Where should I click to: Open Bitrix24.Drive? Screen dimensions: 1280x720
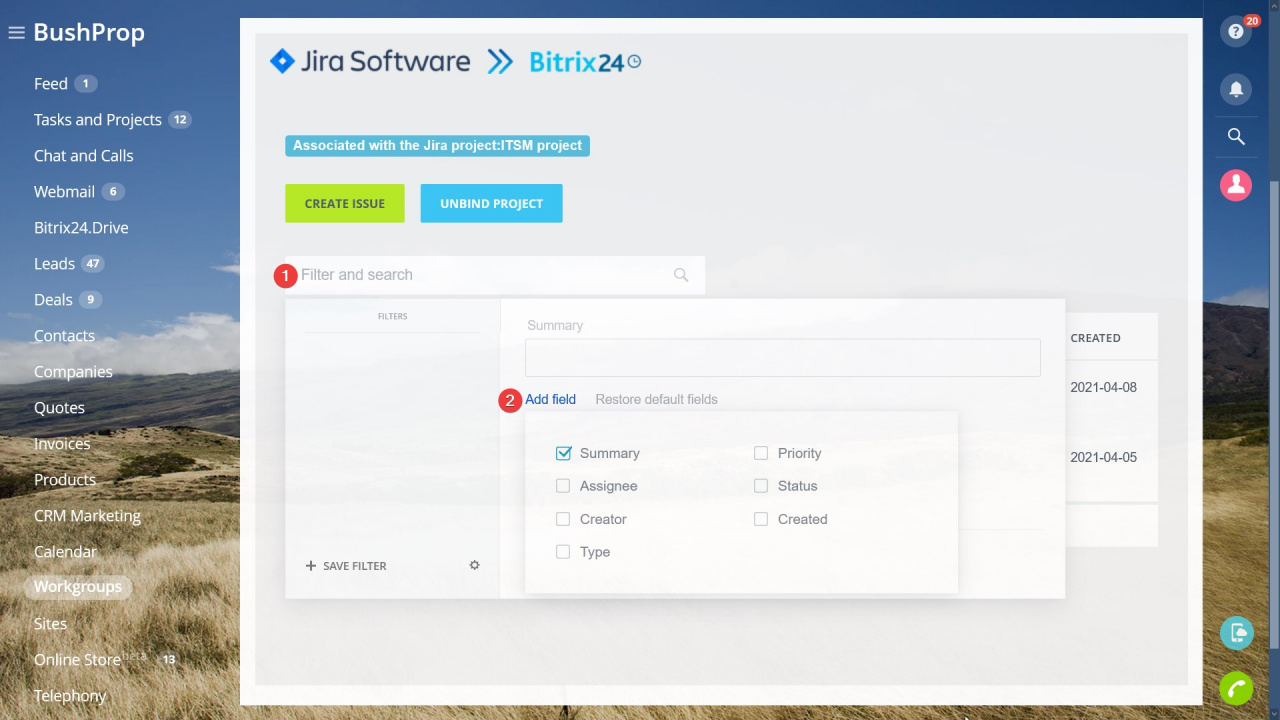point(81,228)
